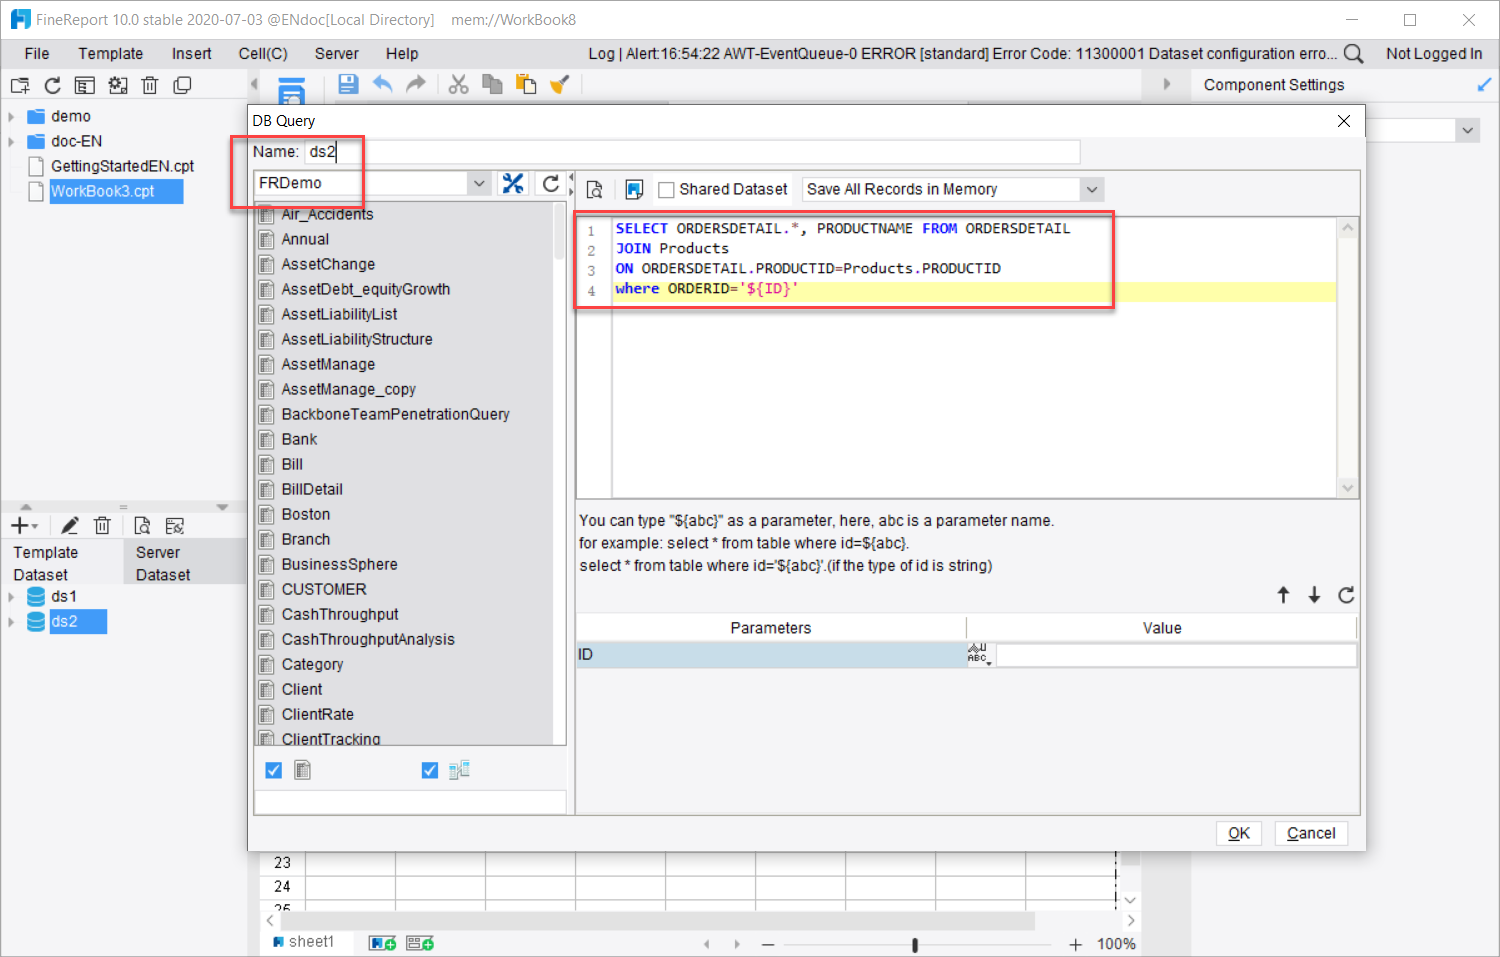Click Not Logged In
Image resolution: width=1500 pixels, height=957 pixels.
coord(1434,53)
